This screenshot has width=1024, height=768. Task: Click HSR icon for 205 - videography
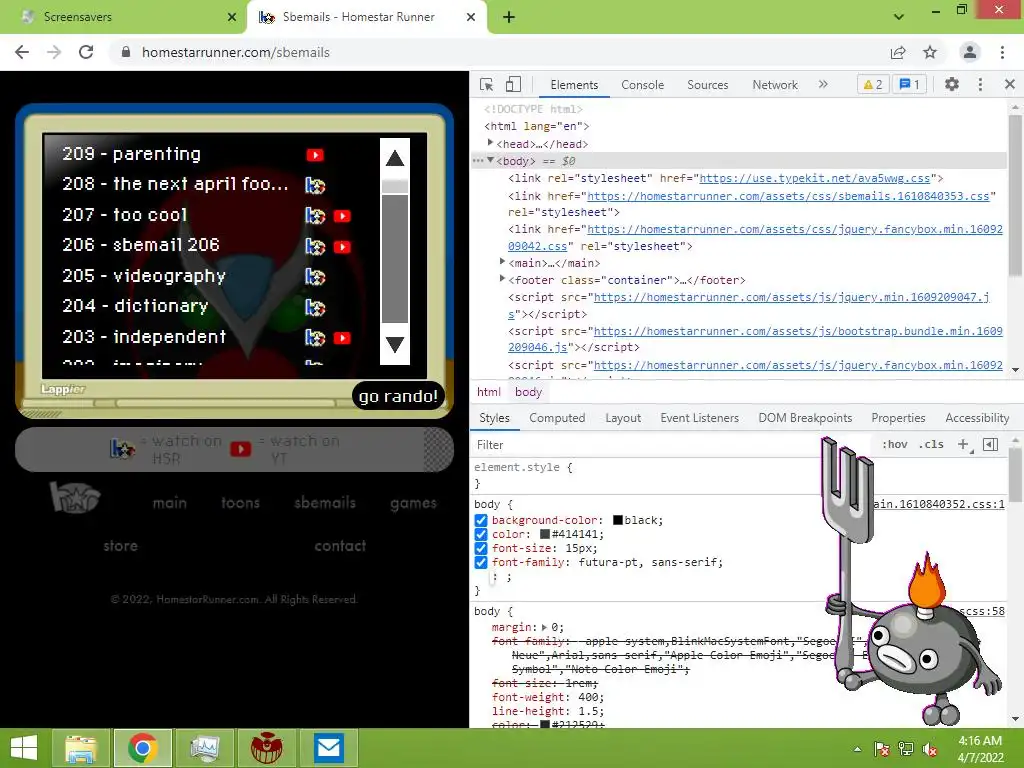click(x=315, y=277)
